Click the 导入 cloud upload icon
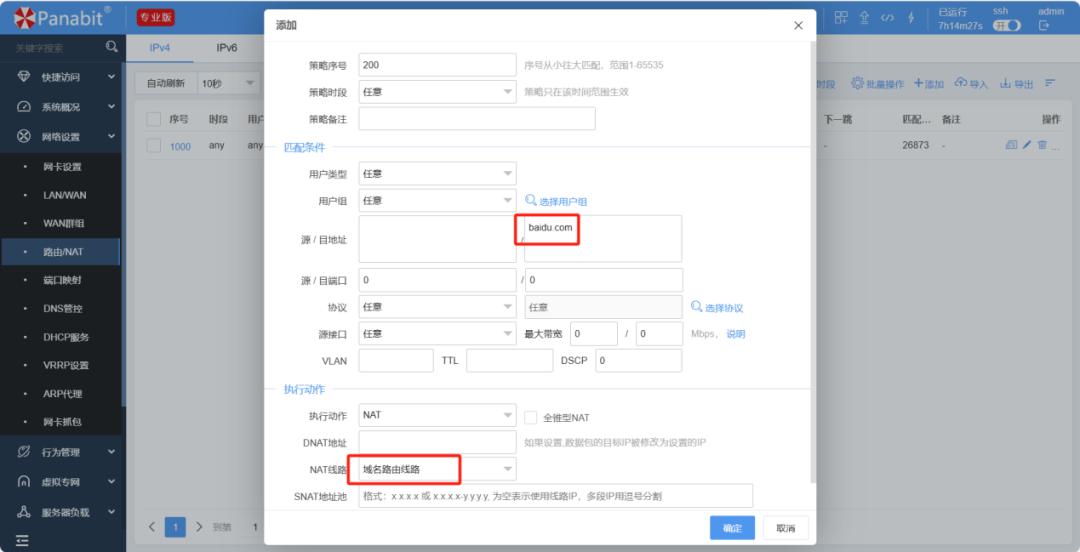 click(961, 83)
